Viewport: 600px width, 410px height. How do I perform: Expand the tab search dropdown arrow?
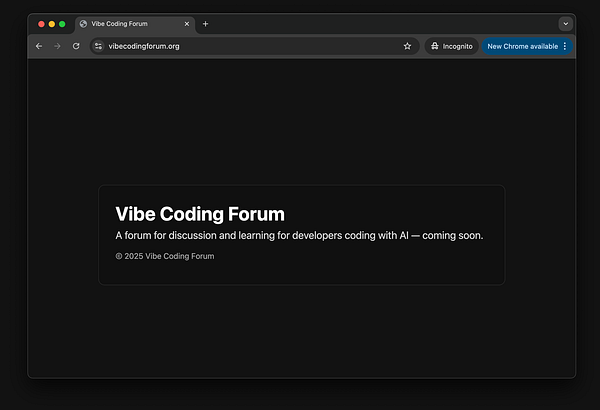566,24
